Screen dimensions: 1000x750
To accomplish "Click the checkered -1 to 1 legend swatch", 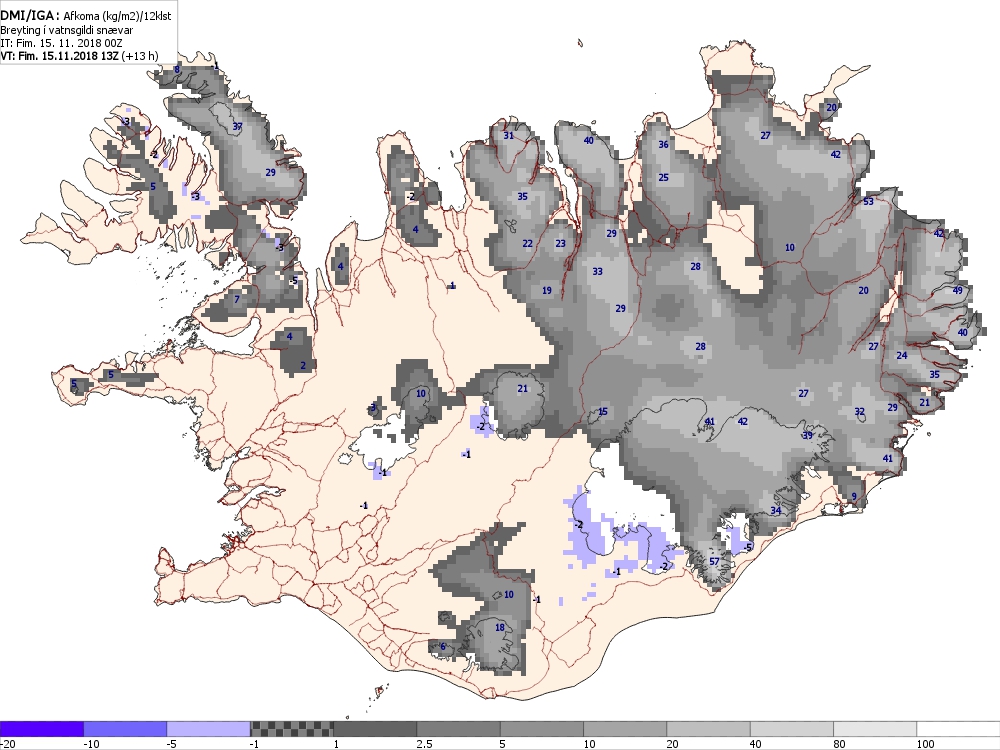I will 291,728.
